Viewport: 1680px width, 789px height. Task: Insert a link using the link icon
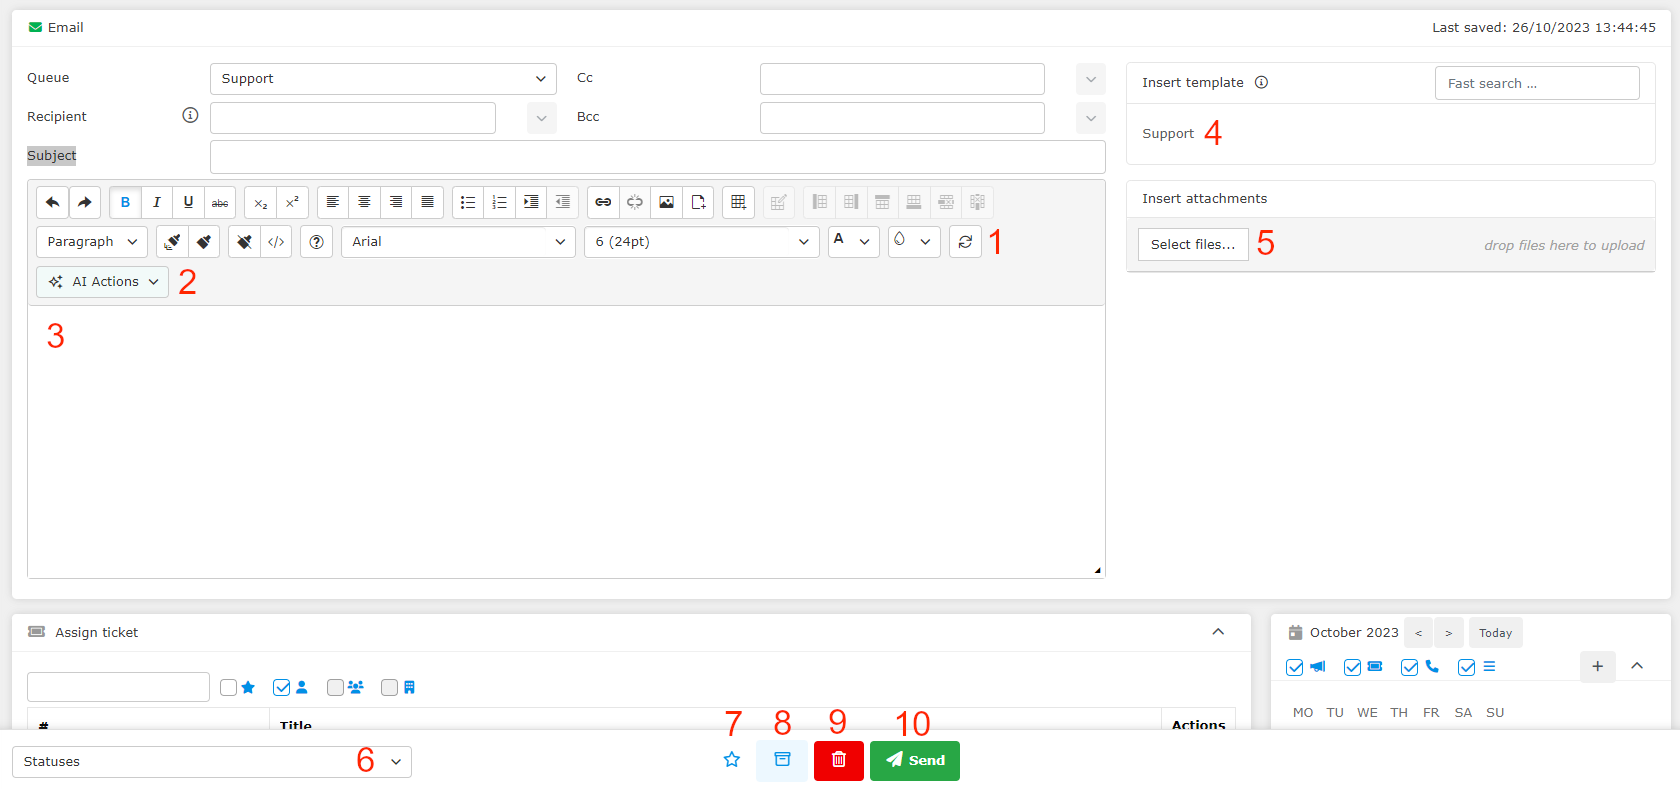point(603,202)
